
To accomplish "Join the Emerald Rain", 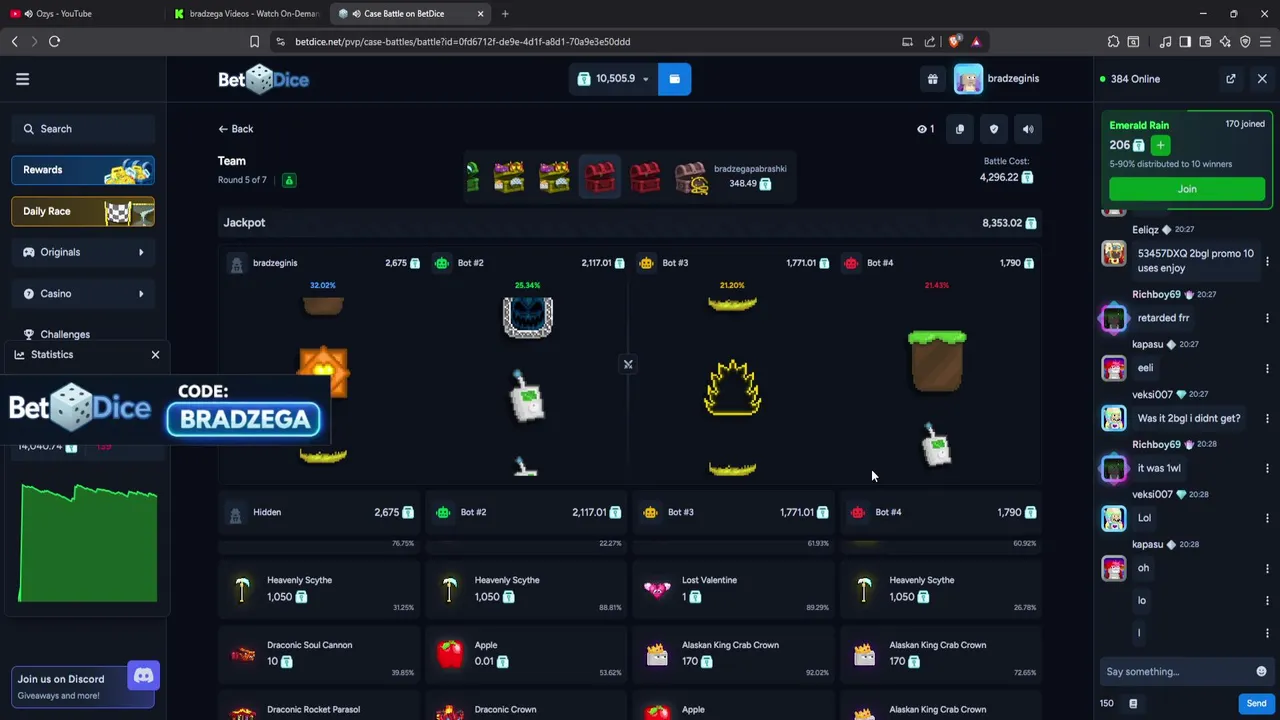I will click(x=1187, y=189).
